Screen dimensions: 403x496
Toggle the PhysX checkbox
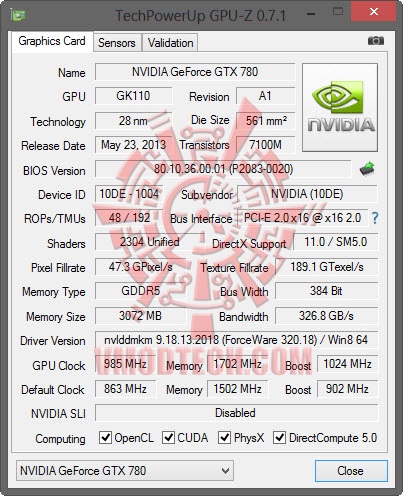224,437
